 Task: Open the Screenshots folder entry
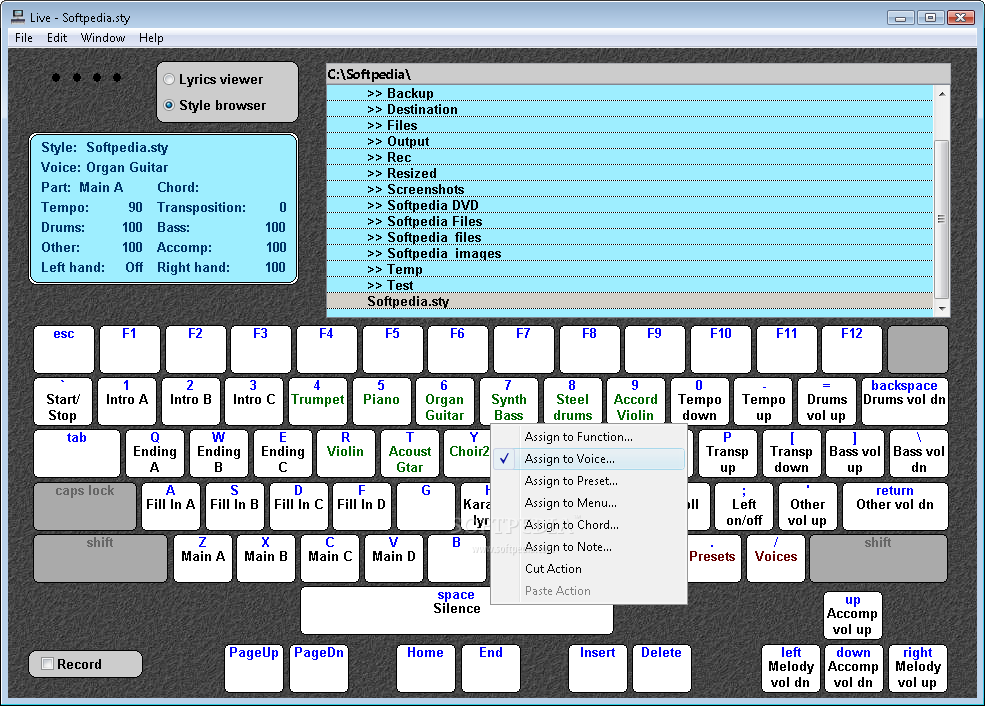[629, 189]
